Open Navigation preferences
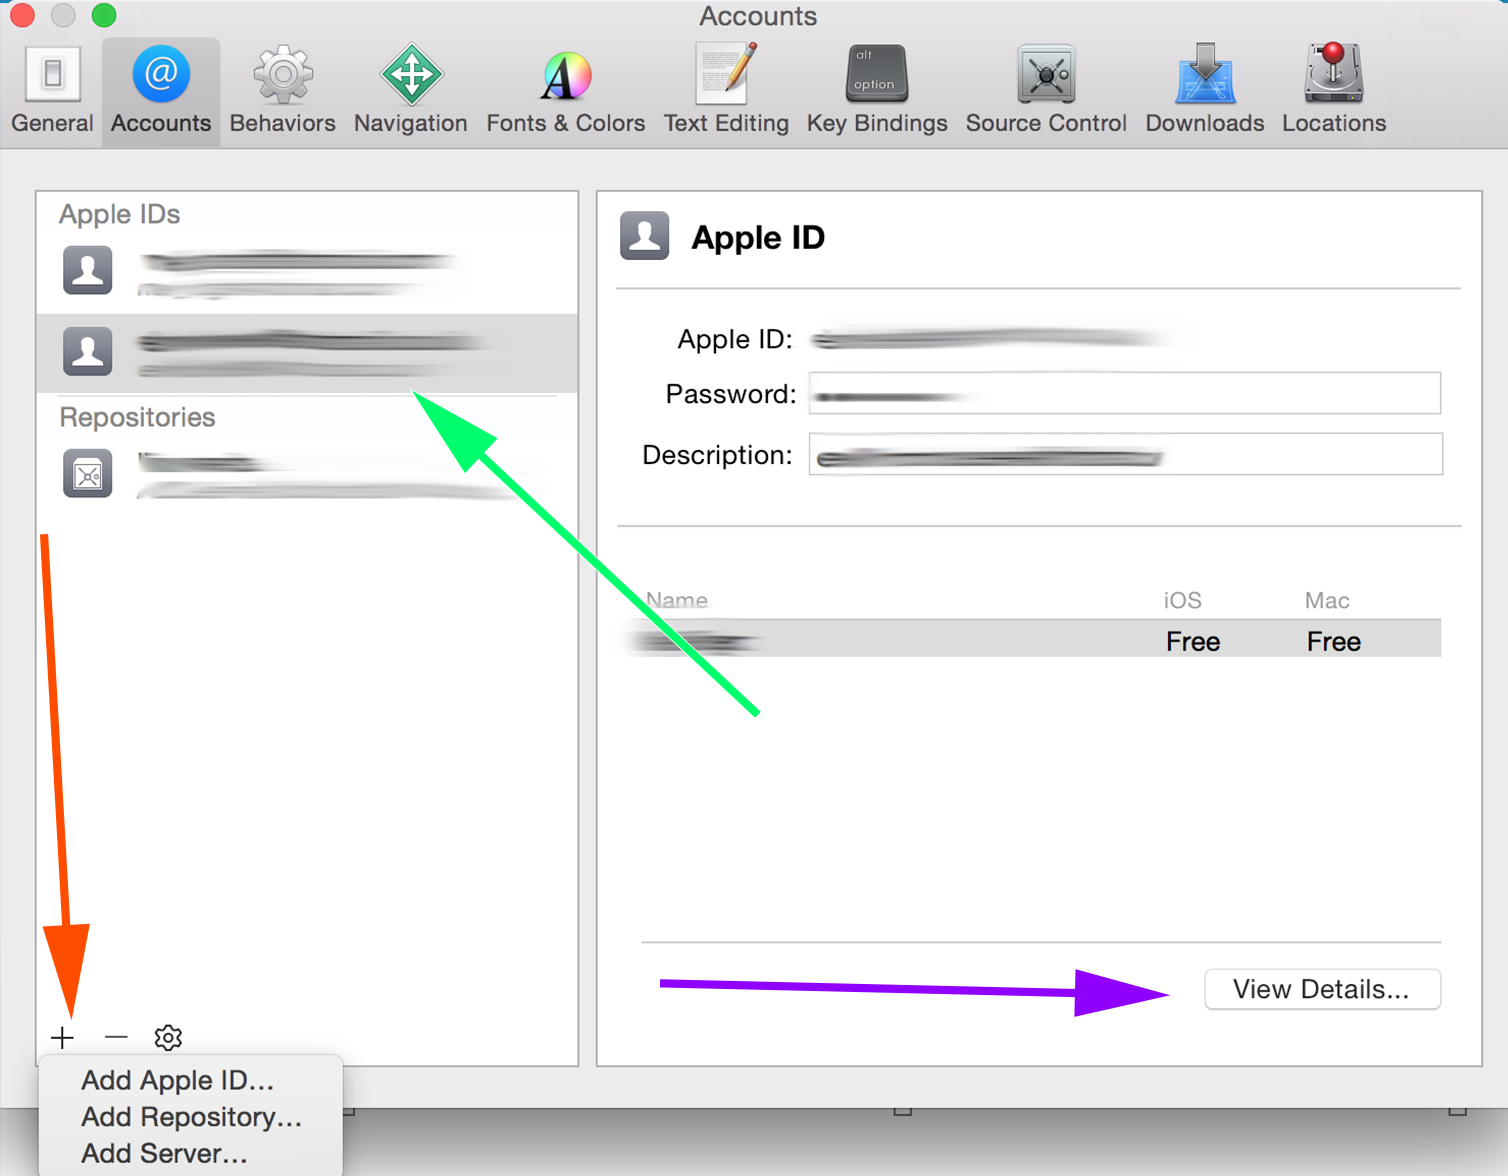 (410, 90)
